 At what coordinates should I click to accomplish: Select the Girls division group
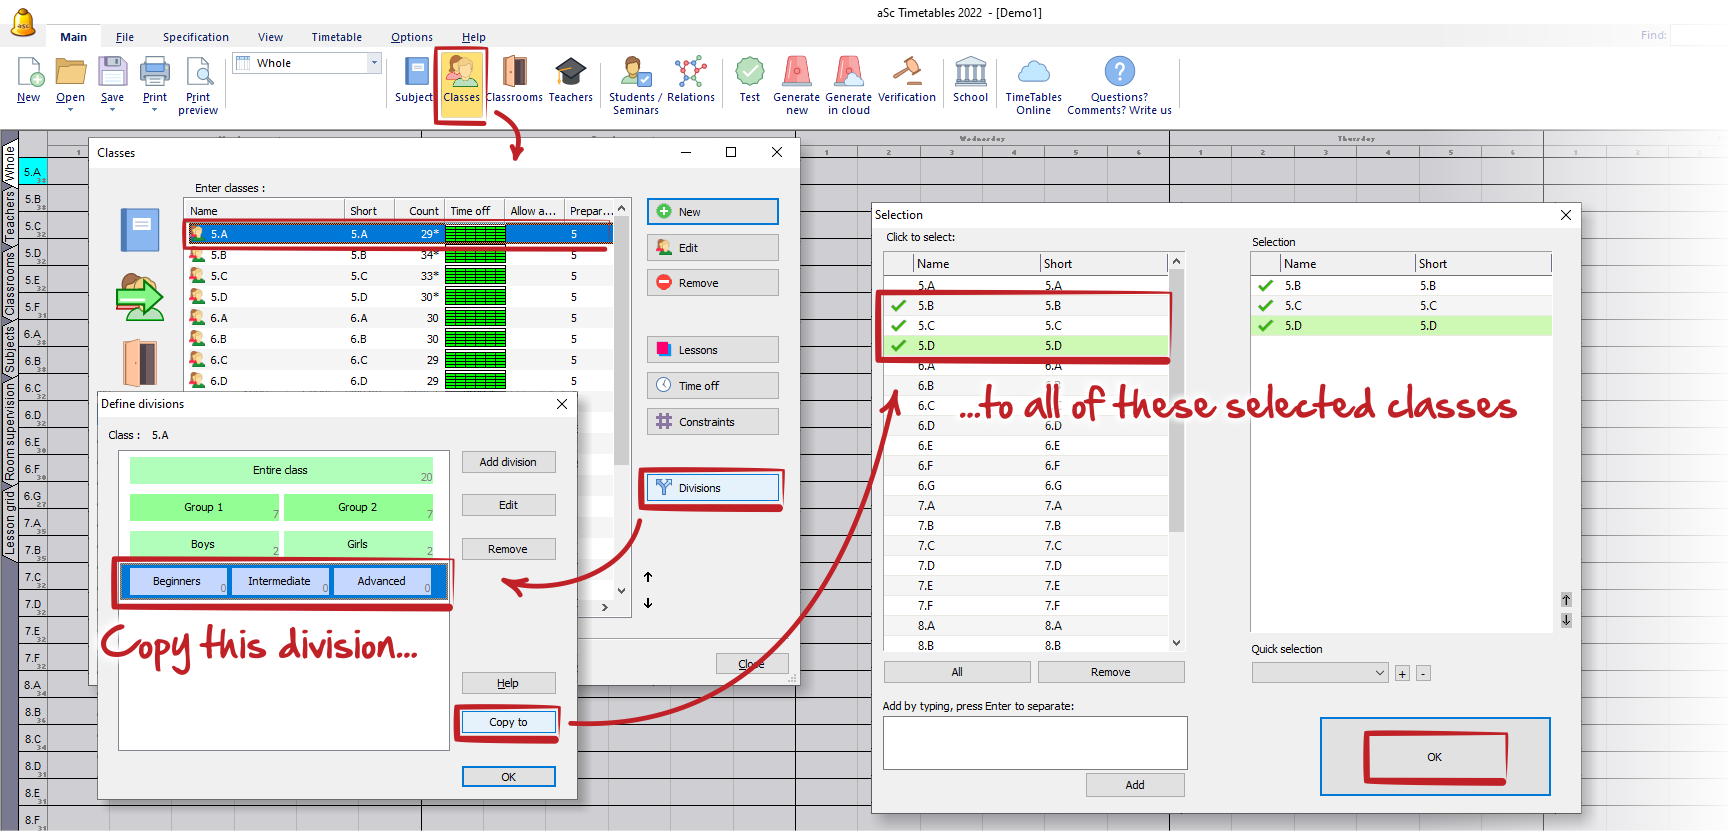tap(358, 544)
